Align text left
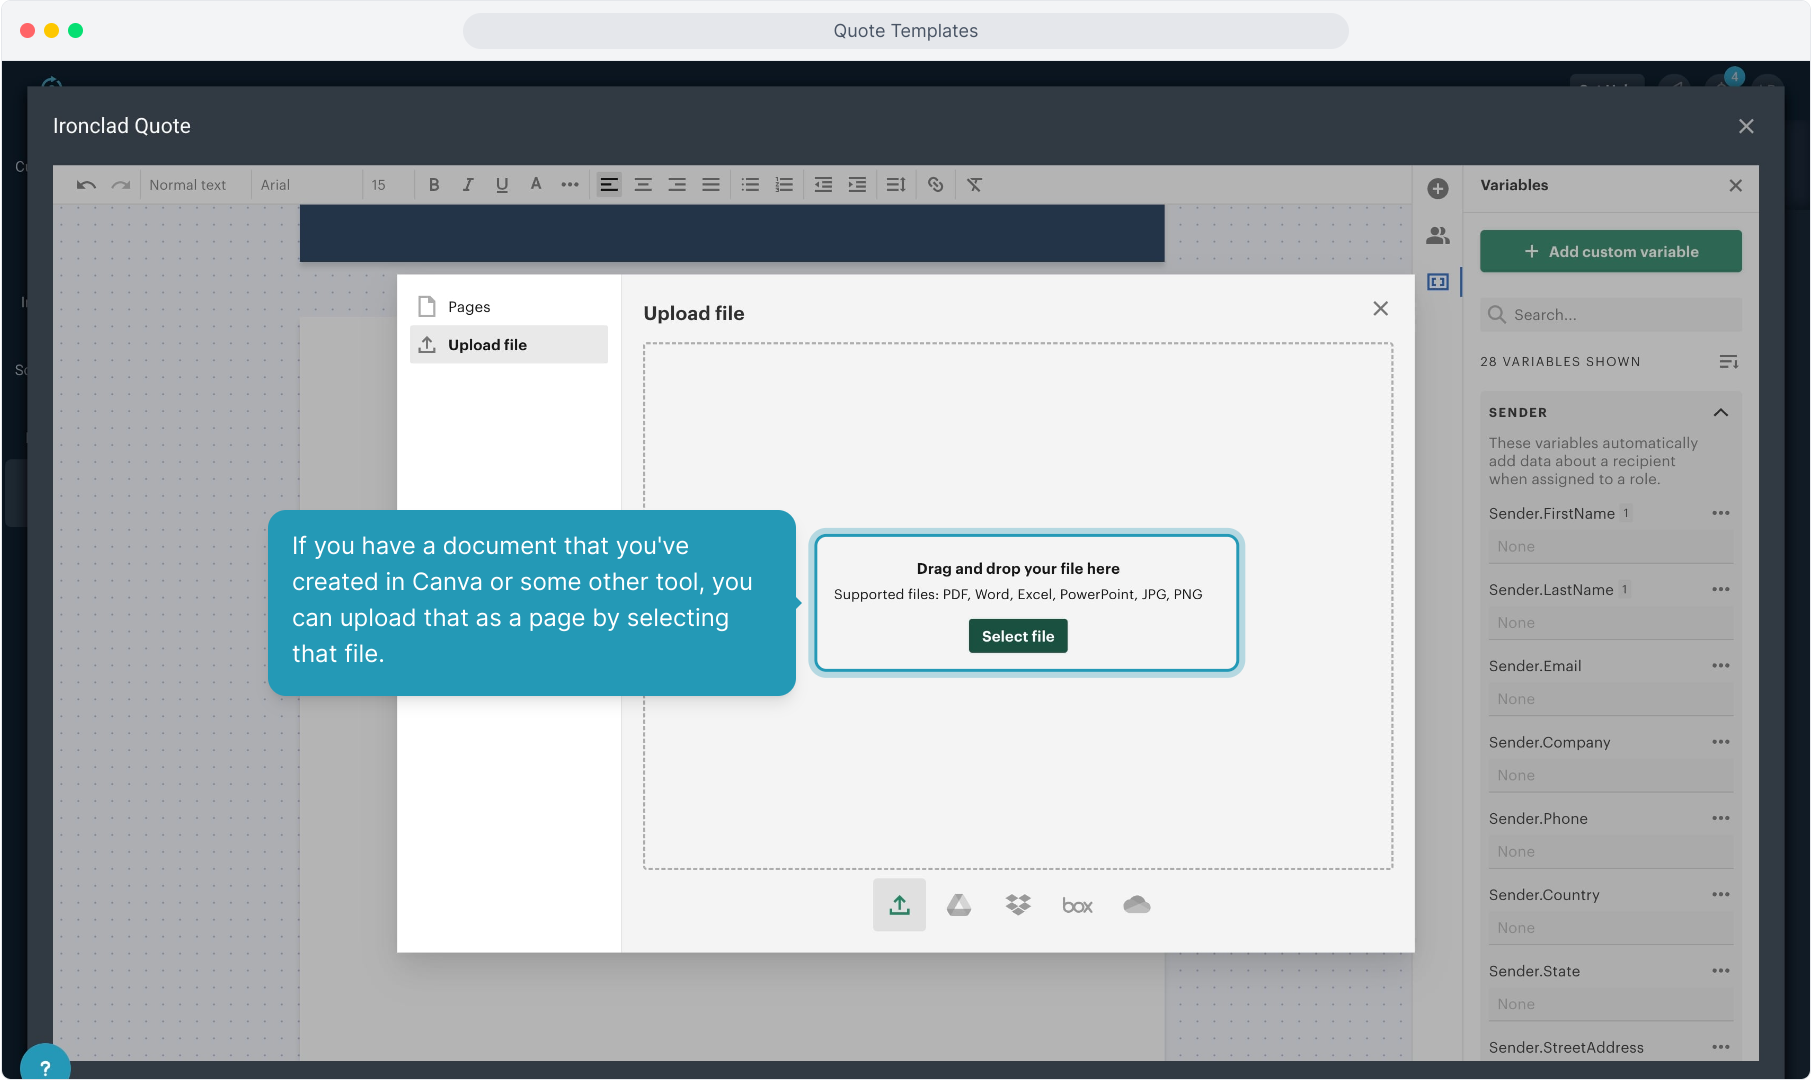1812x1080 pixels. 609,185
